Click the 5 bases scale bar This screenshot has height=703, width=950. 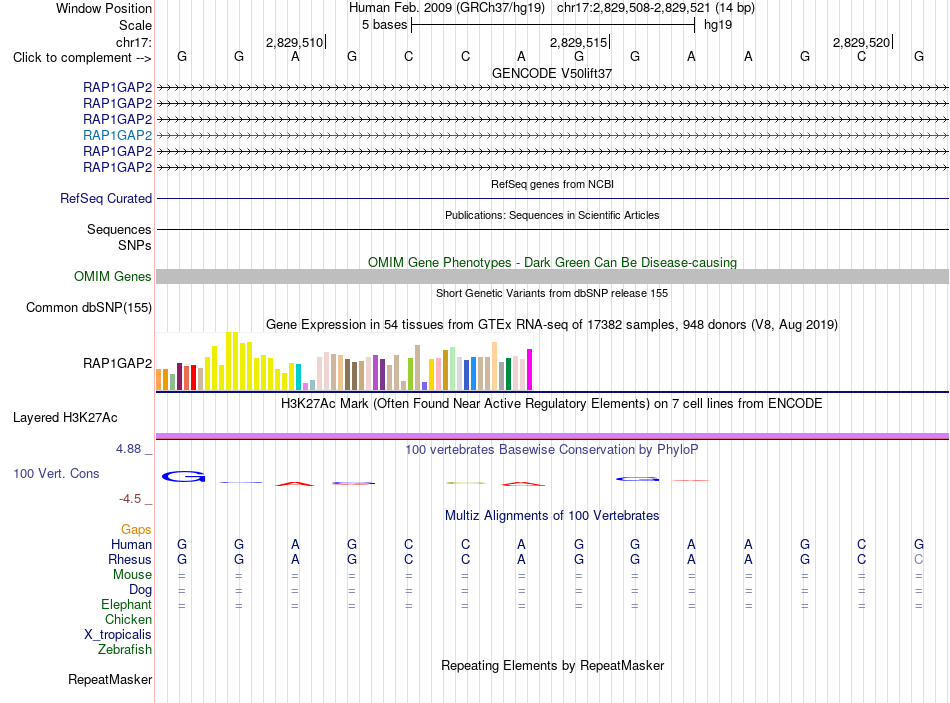[x=553, y=25]
